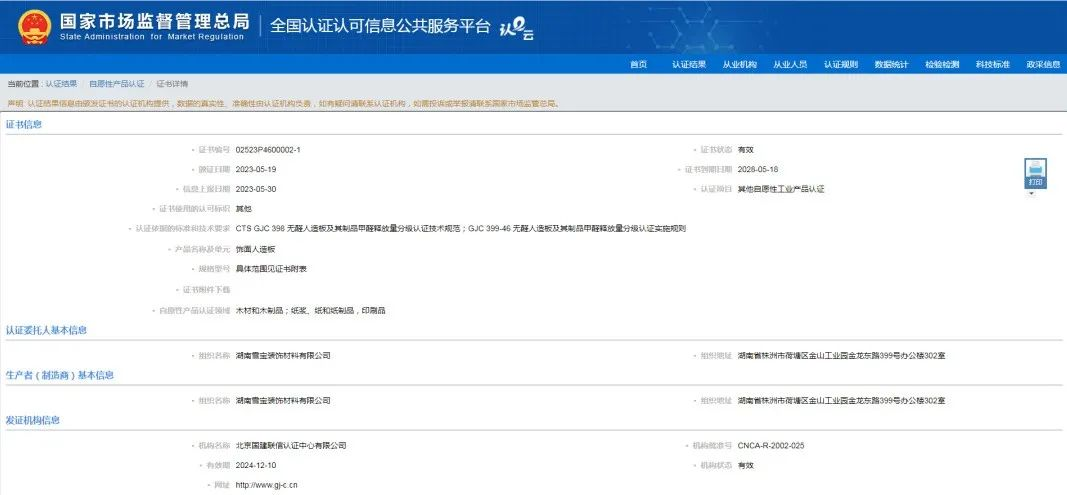Click the 认e云 logo in the header

(x=516, y=28)
